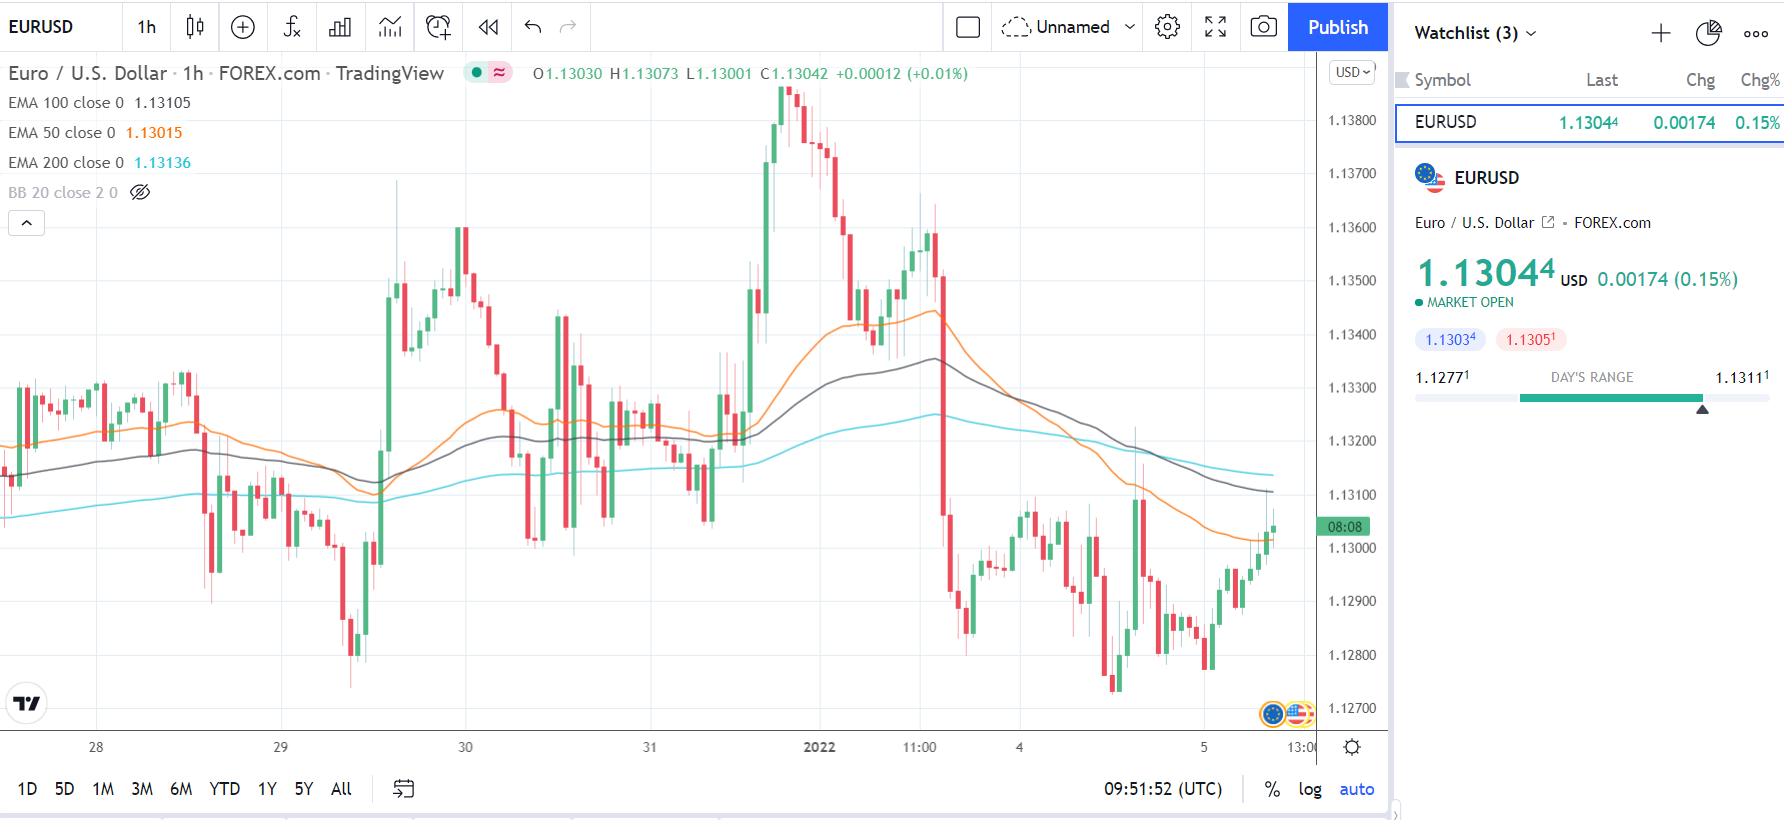This screenshot has height=820, width=1784.
Task: Open the EURUSD symbol search box
Action: (x=41, y=27)
